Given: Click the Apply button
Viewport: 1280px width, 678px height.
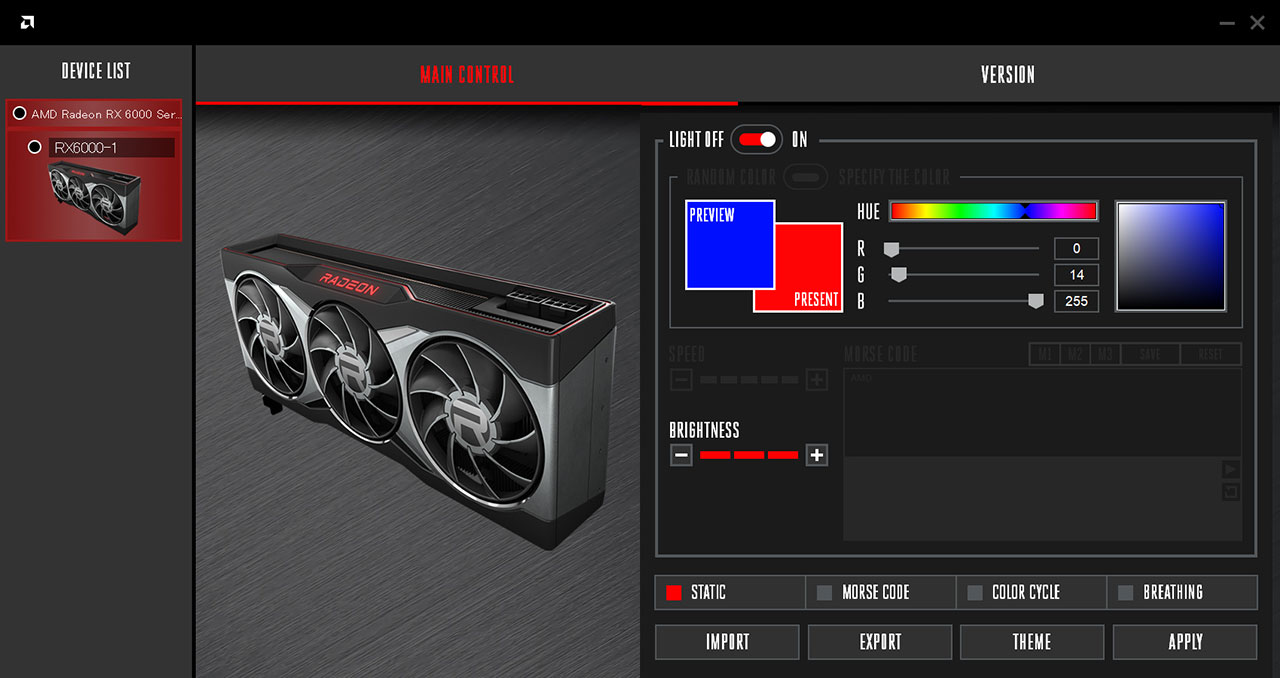Looking at the screenshot, I should [x=1185, y=642].
